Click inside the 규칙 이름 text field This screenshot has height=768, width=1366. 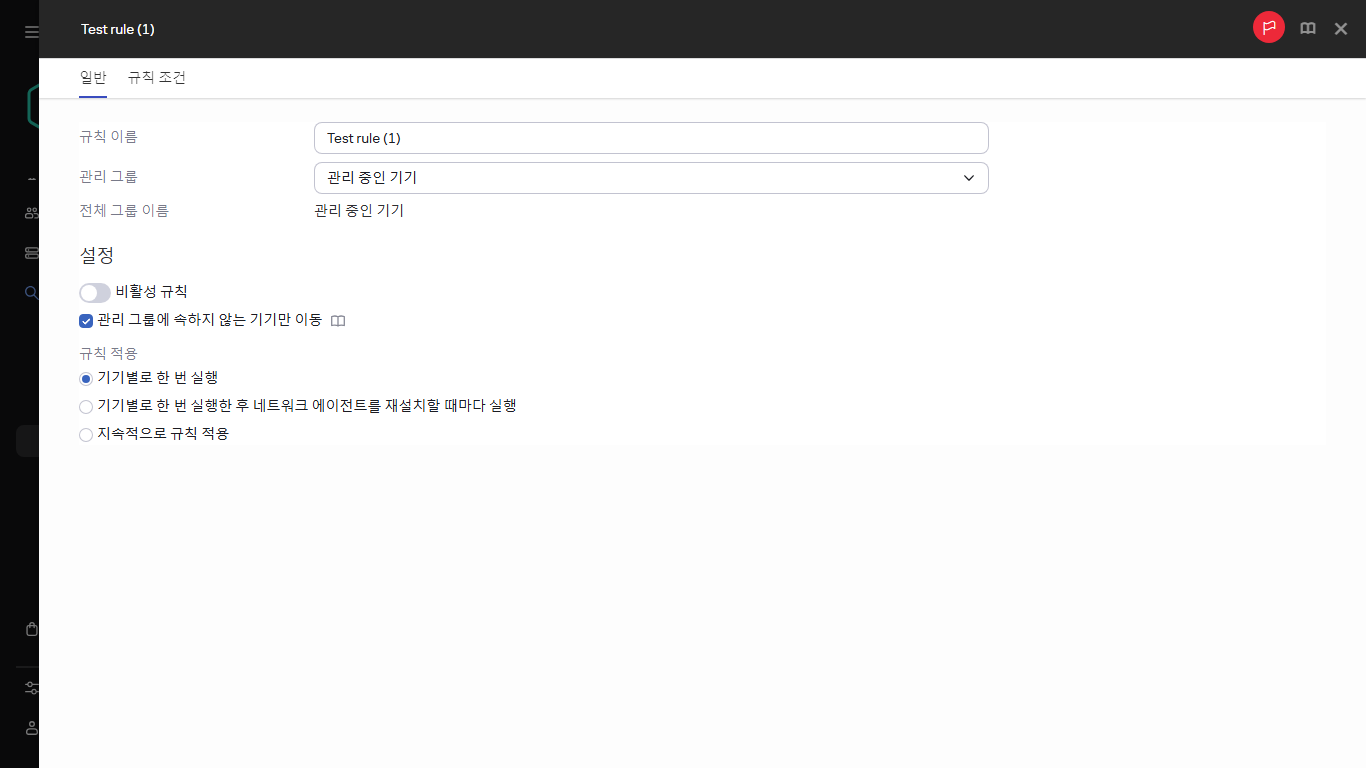point(650,137)
